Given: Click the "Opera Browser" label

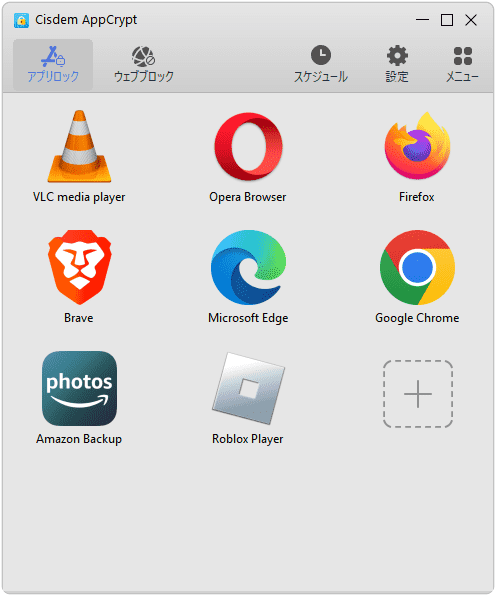Looking at the screenshot, I should tap(248, 197).
